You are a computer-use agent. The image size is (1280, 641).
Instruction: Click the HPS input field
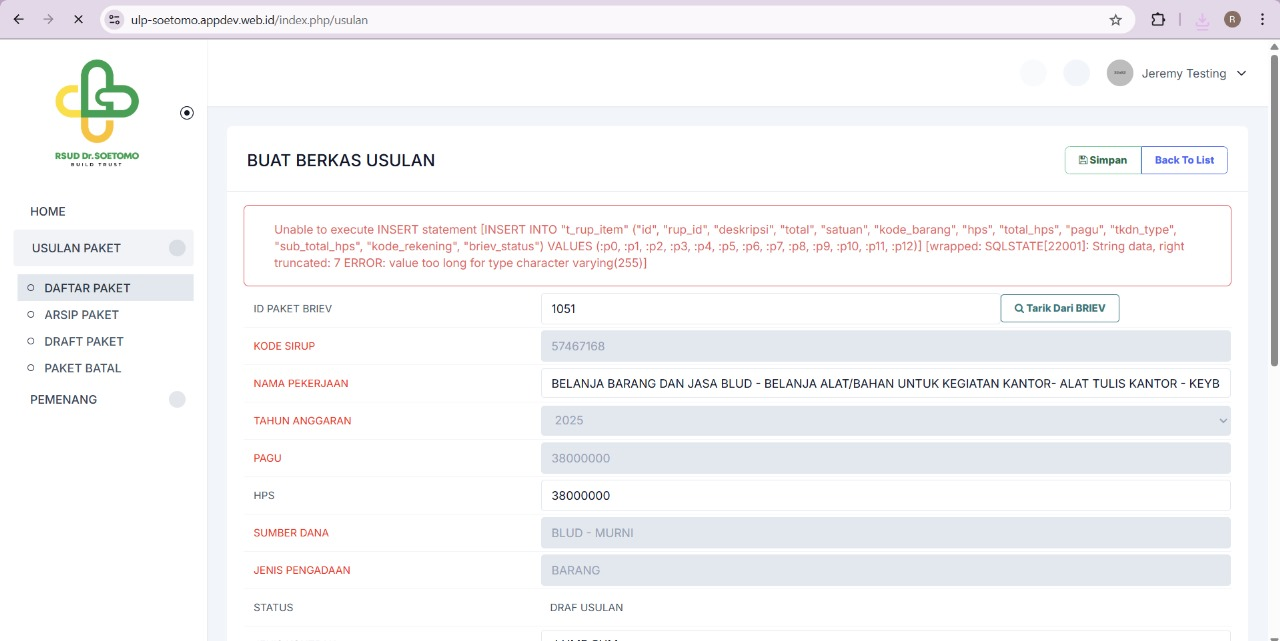coord(885,496)
